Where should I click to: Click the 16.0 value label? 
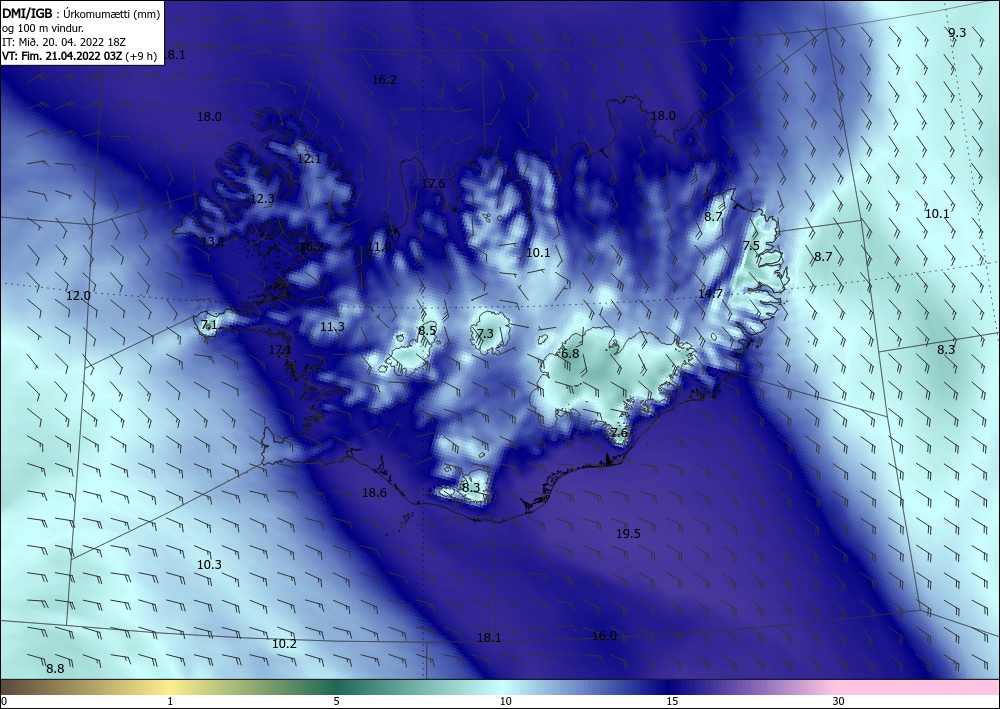(x=604, y=635)
